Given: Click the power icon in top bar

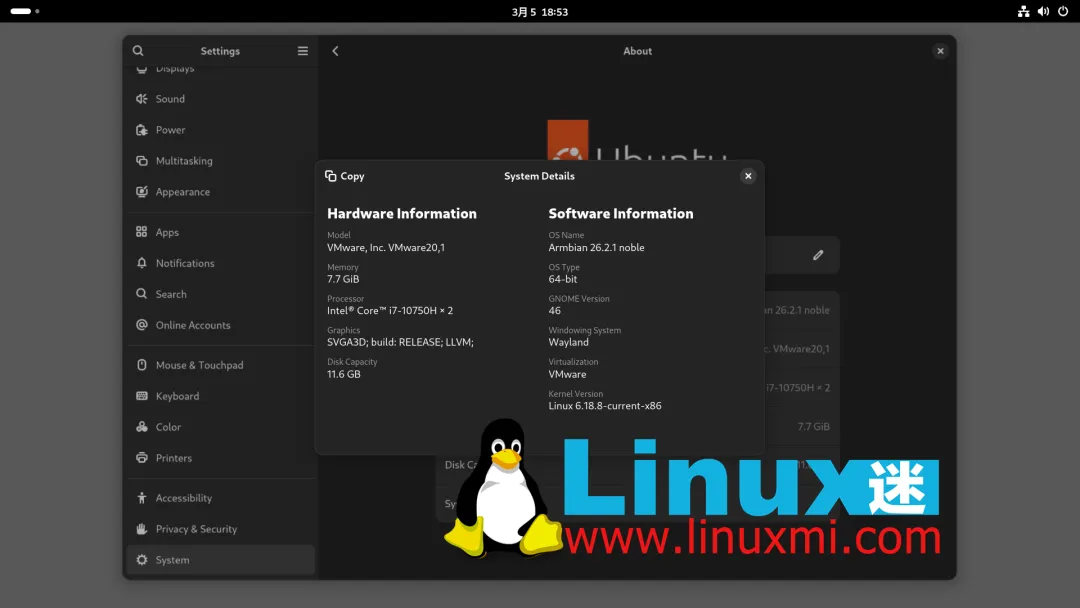Looking at the screenshot, I should [1063, 12].
